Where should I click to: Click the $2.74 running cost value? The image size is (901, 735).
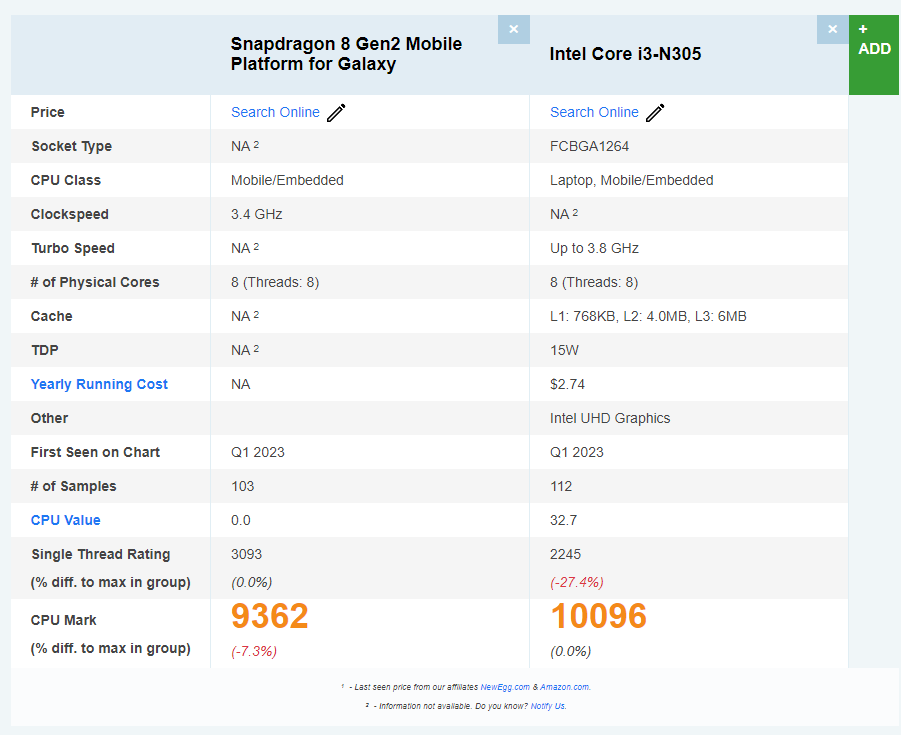pos(567,384)
